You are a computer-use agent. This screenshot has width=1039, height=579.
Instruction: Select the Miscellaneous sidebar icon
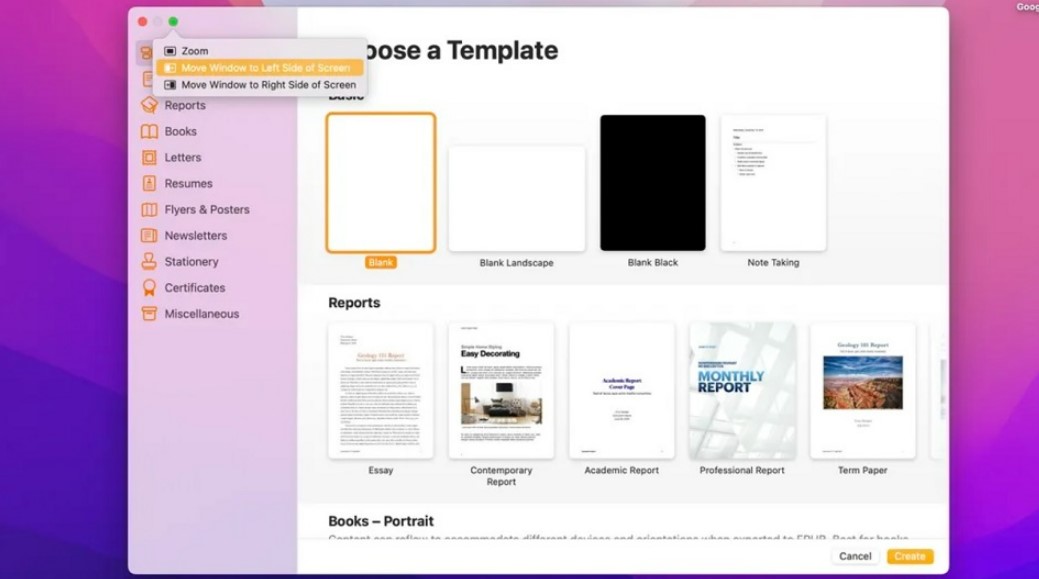coord(149,313)
